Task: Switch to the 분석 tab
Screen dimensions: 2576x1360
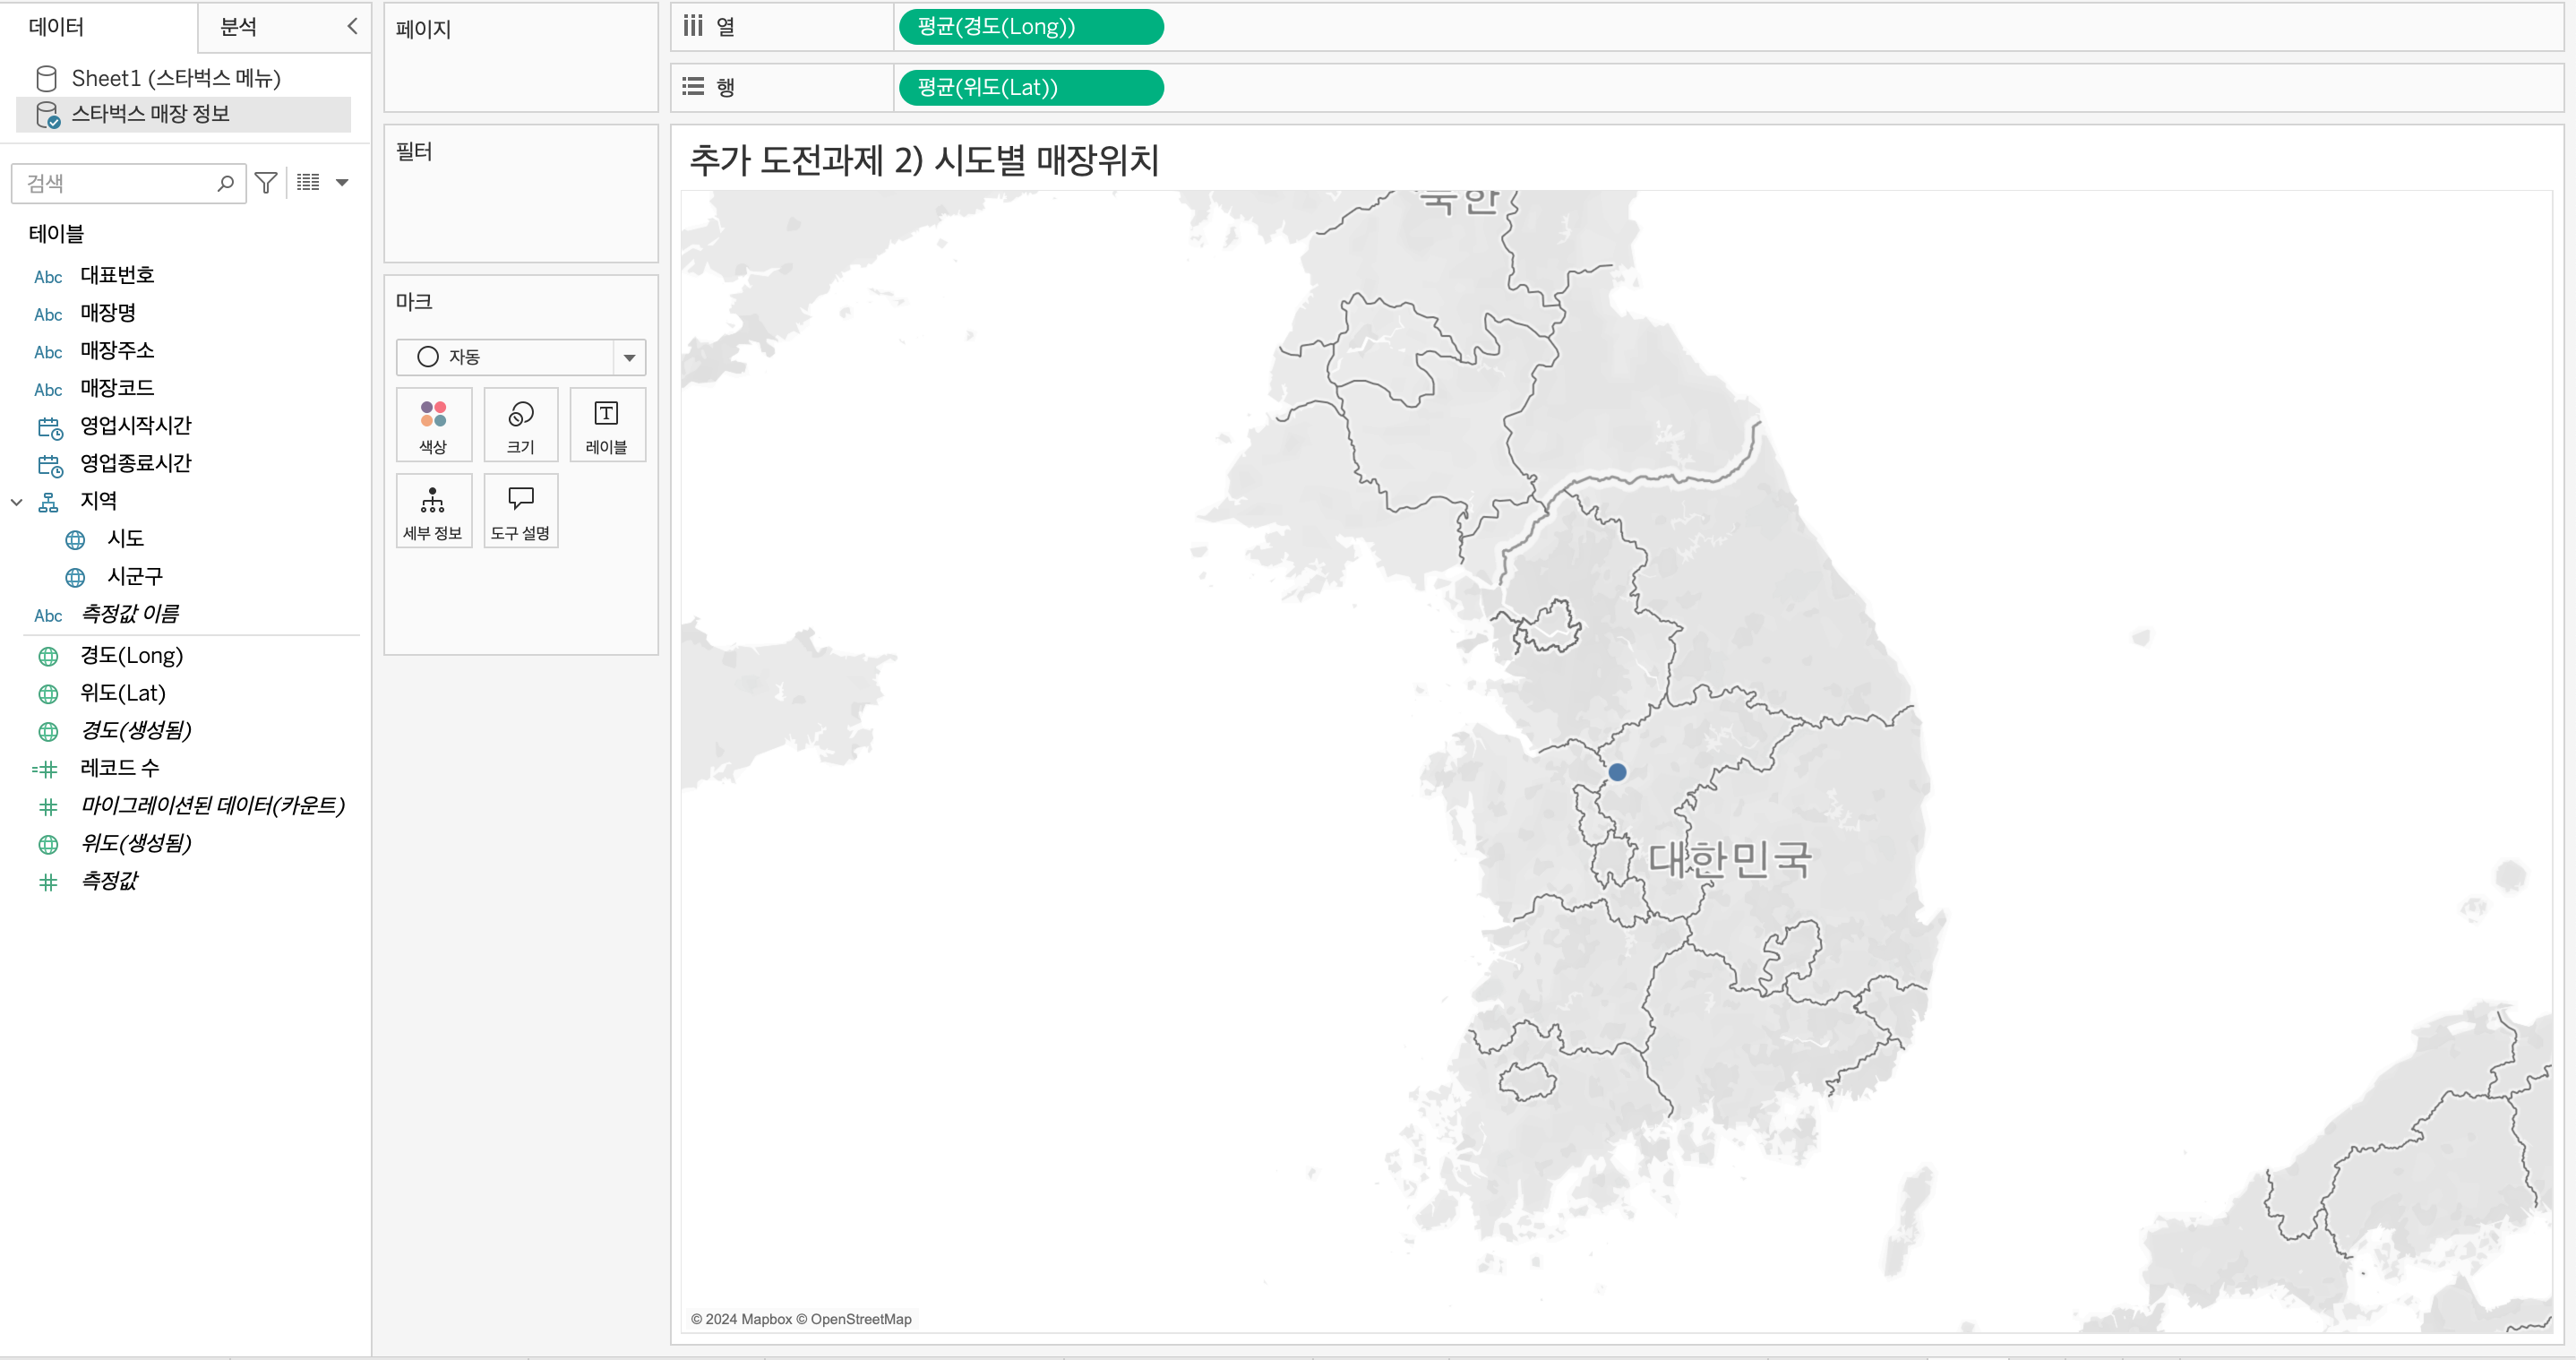Action: coord(239,27)
